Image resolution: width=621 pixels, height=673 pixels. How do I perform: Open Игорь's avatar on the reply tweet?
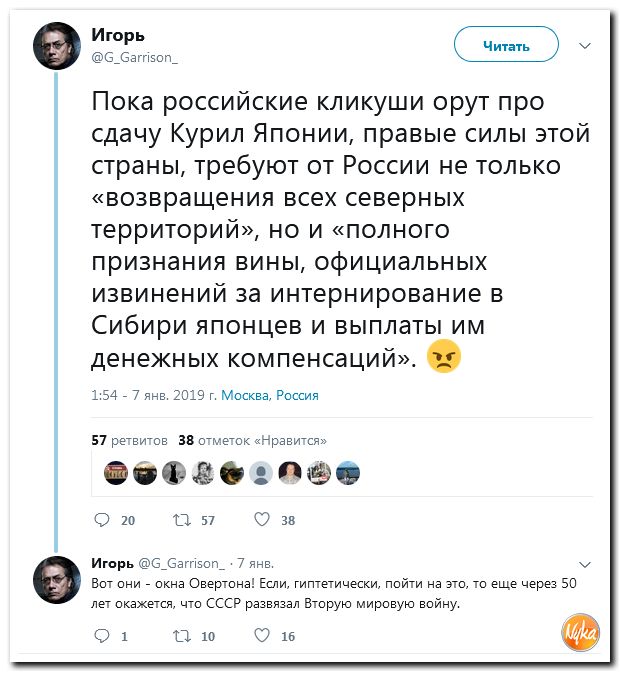pos(57,580)
